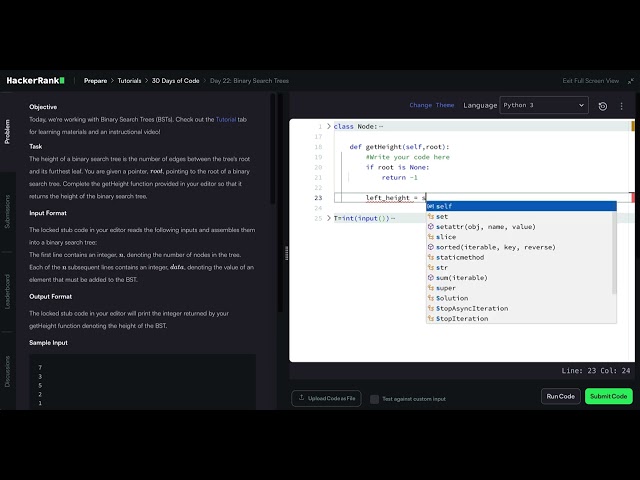Viewport: 640px width, 480px height.
Task: Reset code using the restore icon
Action: (x=602, y=106)
